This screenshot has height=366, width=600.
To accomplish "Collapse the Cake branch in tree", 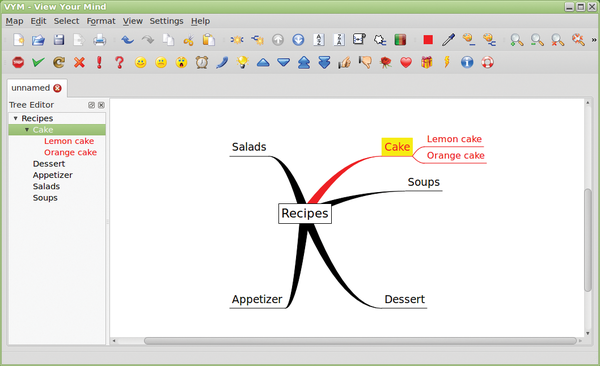I will 27,130.
